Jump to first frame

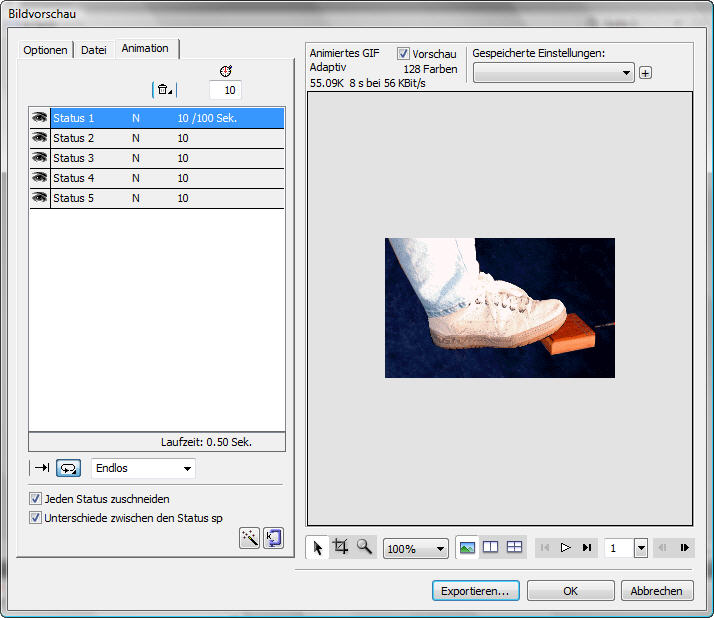coord(545,547)
